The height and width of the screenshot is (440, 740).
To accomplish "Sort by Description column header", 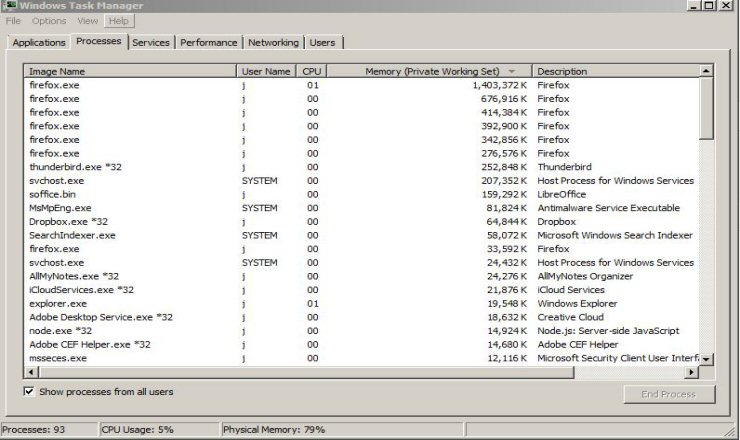I will coord(616,71).
